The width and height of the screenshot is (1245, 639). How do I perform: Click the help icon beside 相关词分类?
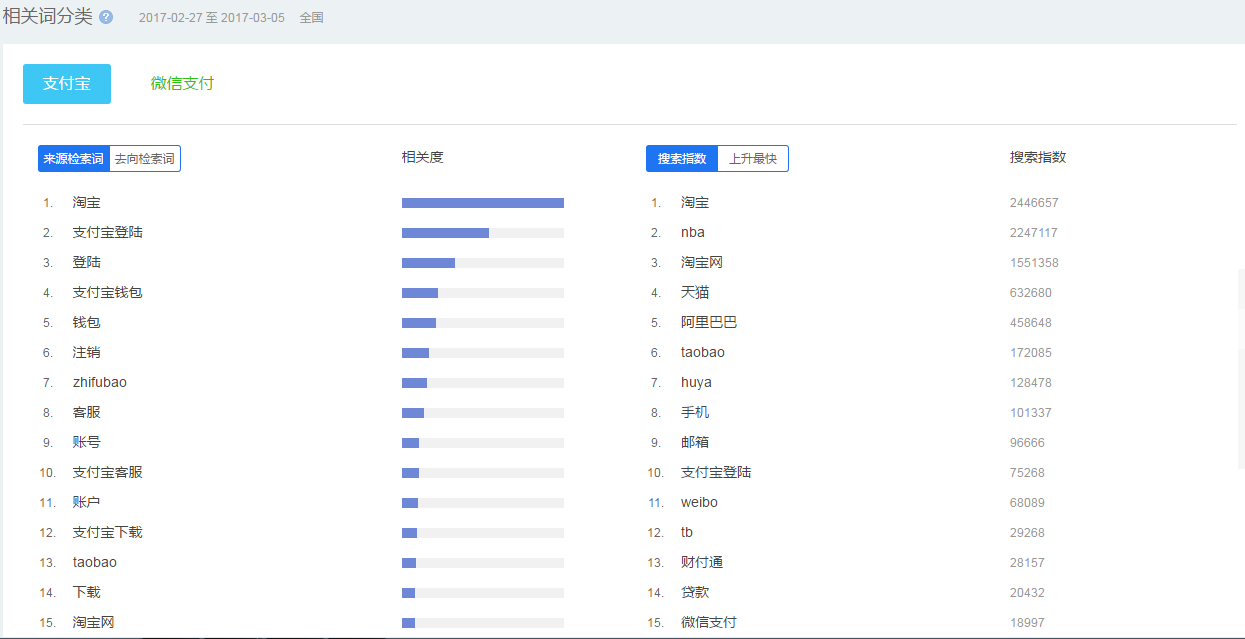[106, 18]
